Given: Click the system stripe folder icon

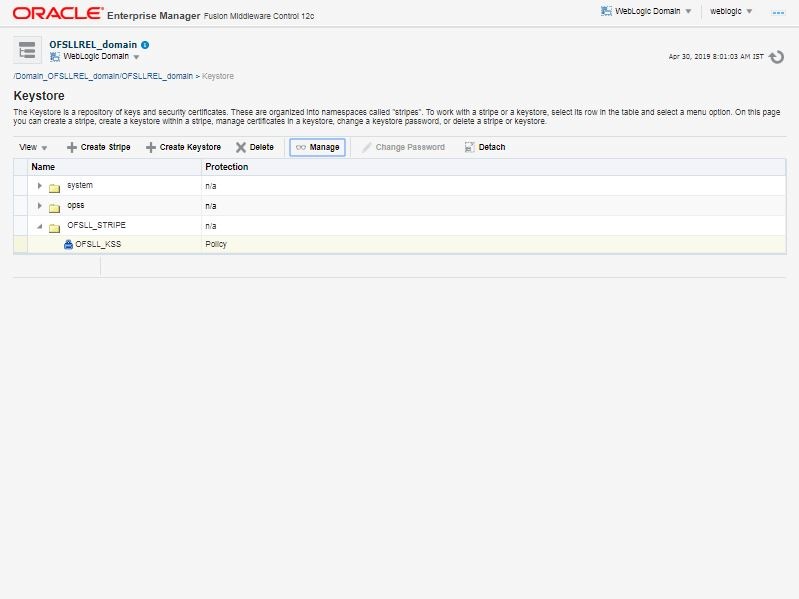Looking at the screenshot, I should [55, 188].
